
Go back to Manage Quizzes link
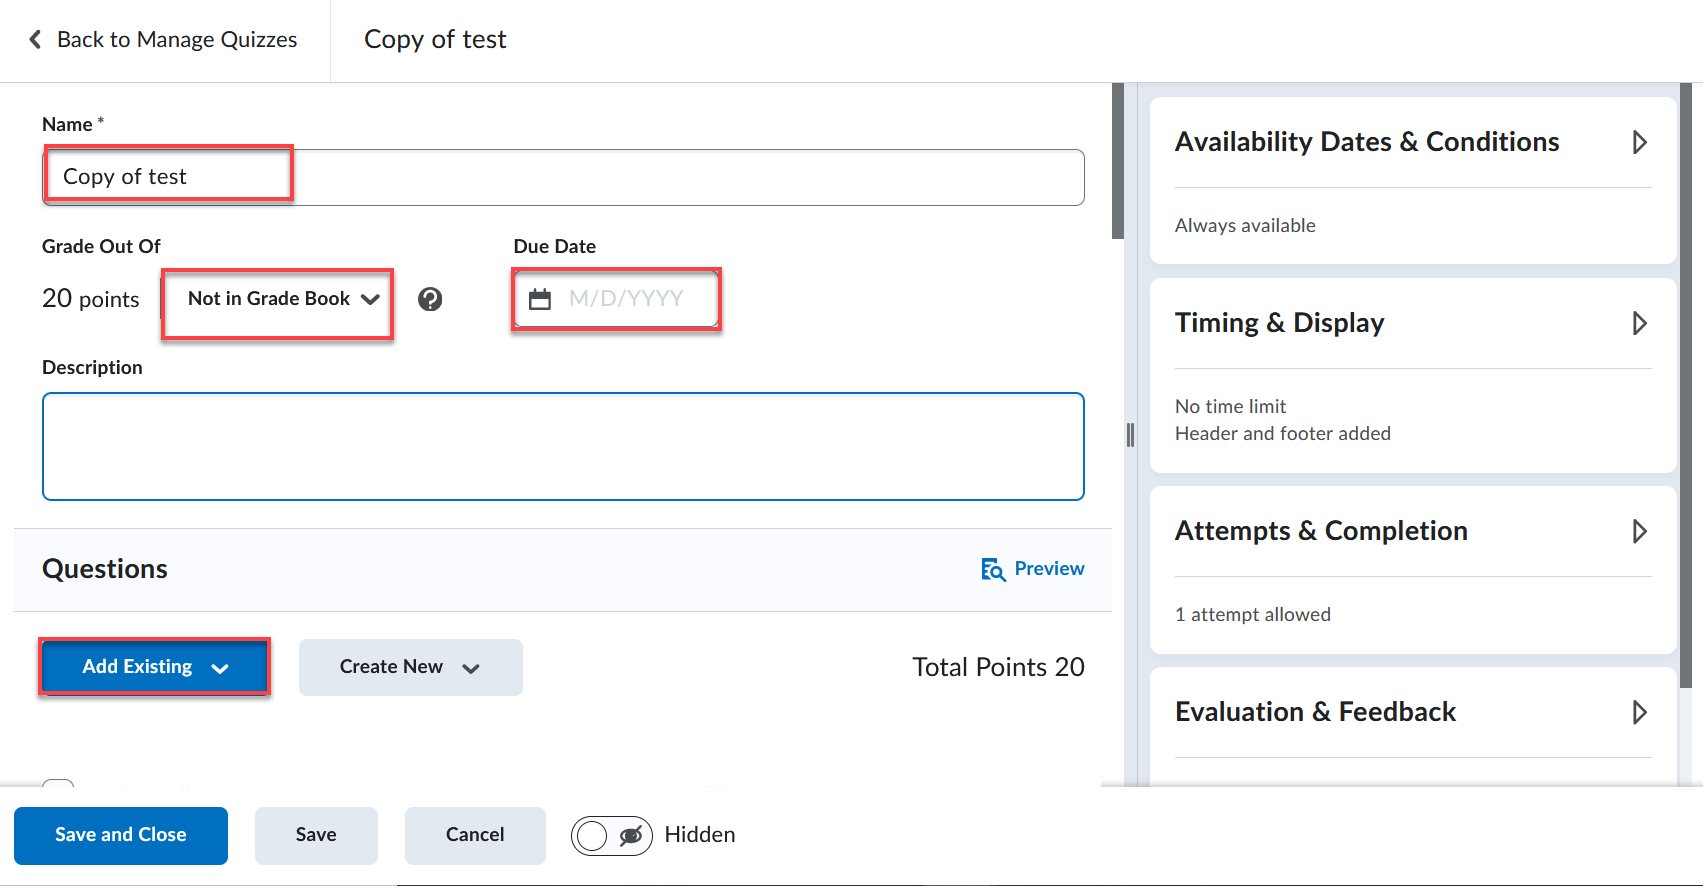tap(177, 39)
